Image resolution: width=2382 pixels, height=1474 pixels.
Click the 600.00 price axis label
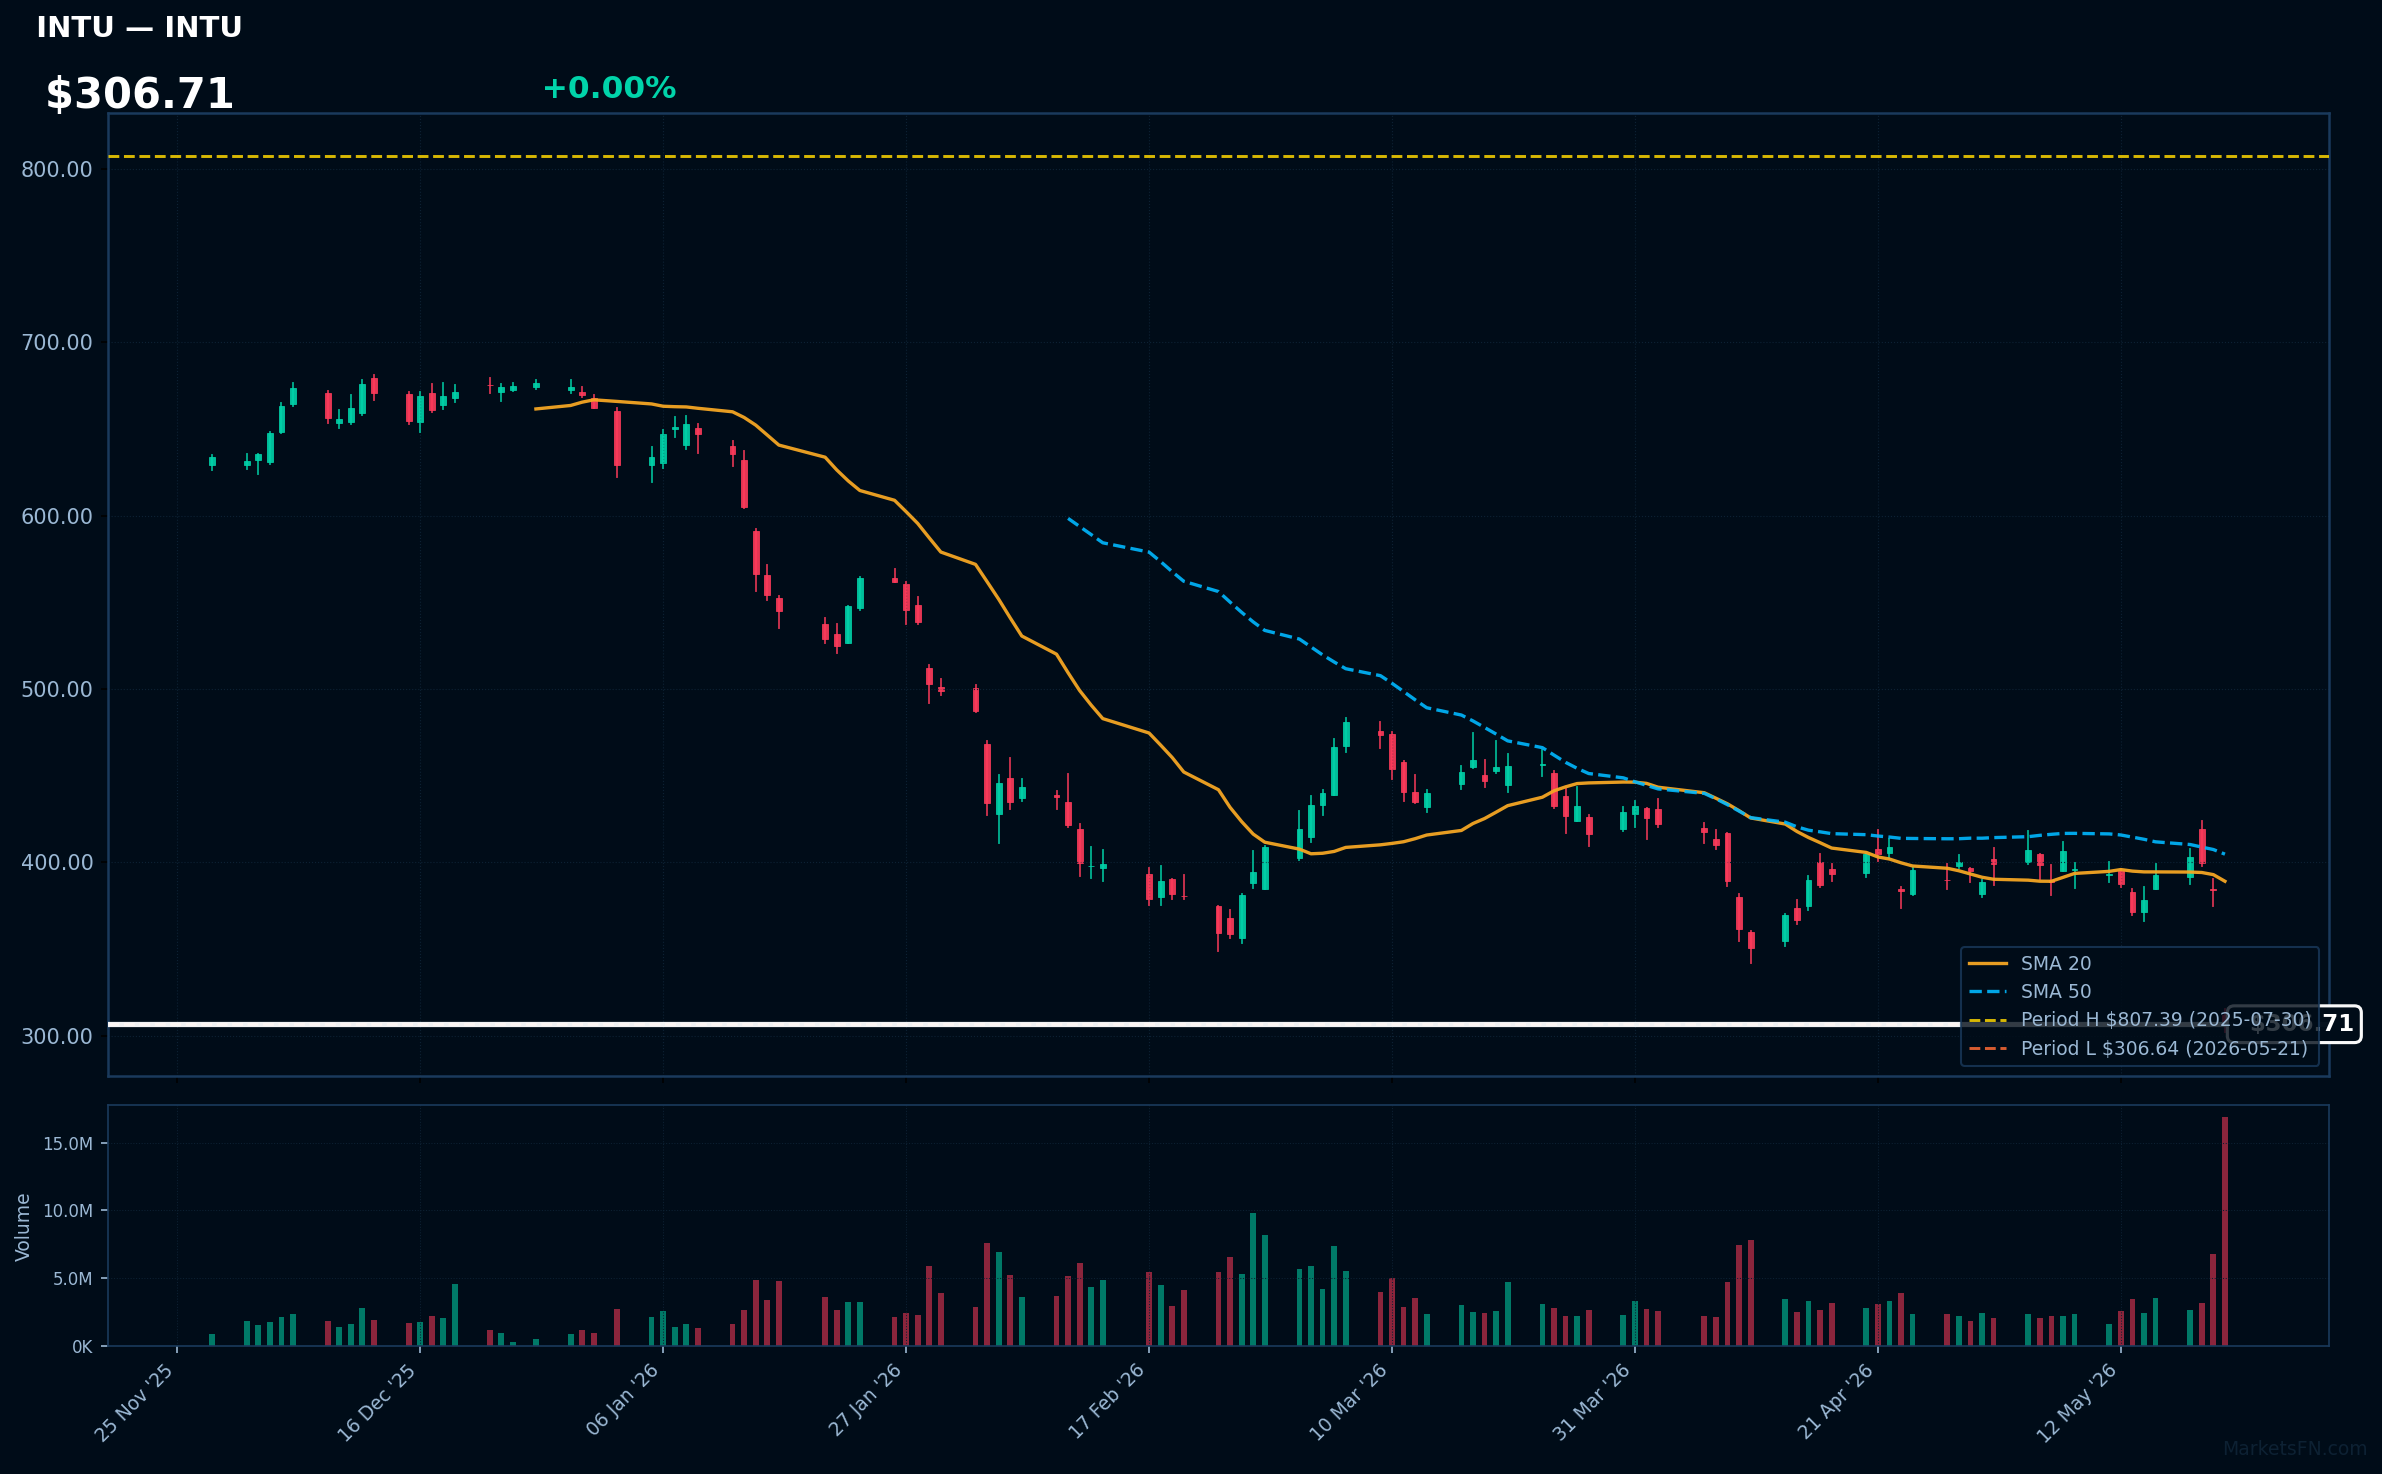[x=57, y=516]
